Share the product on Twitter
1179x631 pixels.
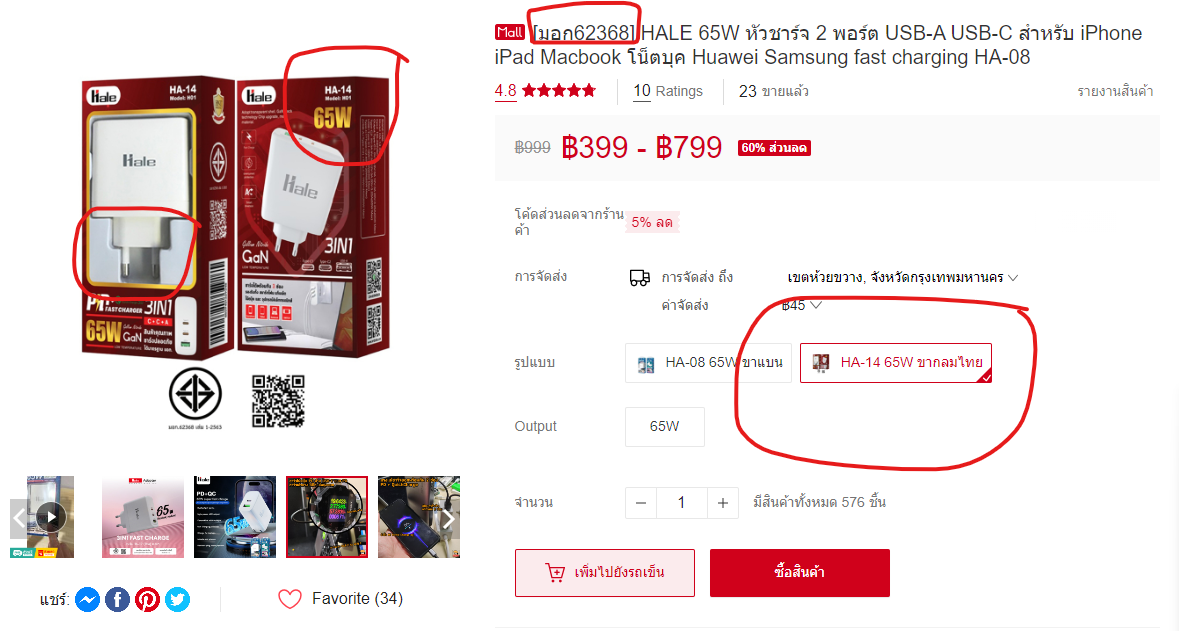tap(177, 599)
